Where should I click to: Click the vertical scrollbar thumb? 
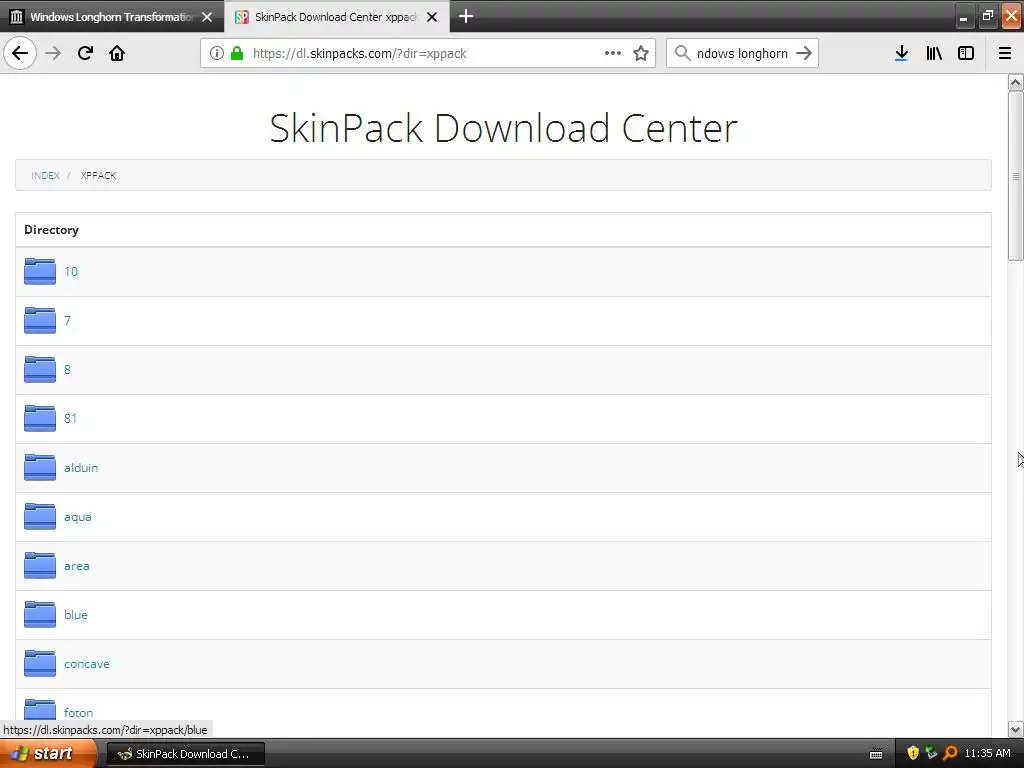pyautogui.click(x=1015, y=176)
